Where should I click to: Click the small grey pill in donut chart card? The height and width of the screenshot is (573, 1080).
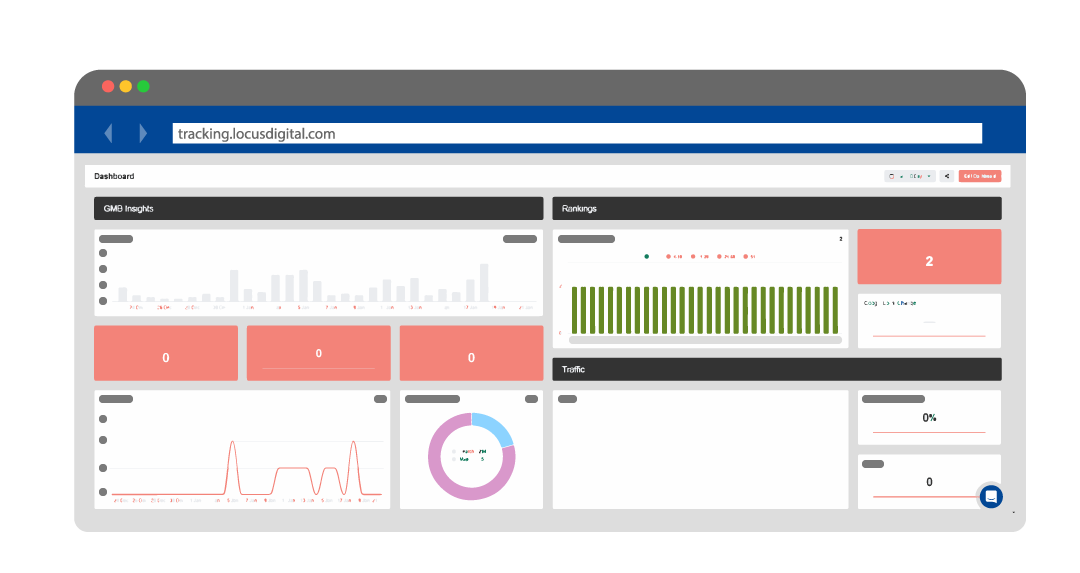point(531,399)
